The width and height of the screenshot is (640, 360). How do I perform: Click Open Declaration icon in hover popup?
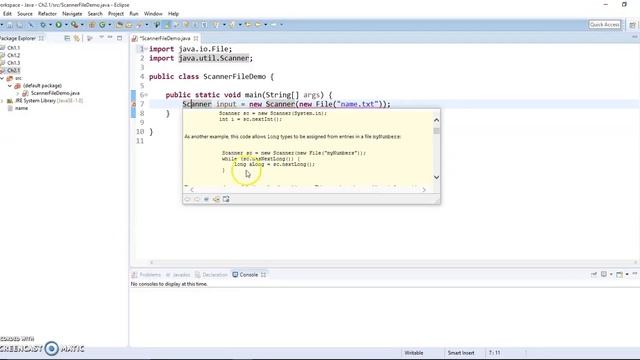(x=216, y=199)
